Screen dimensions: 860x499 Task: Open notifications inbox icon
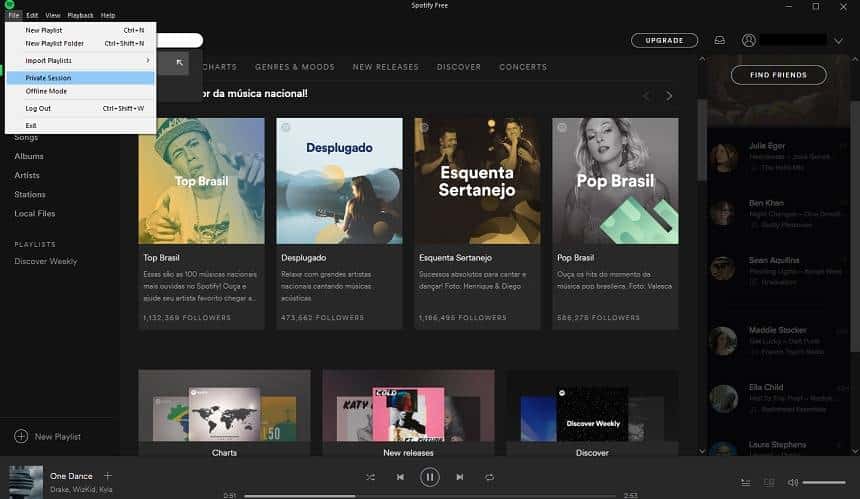click(x=720, y=40)
